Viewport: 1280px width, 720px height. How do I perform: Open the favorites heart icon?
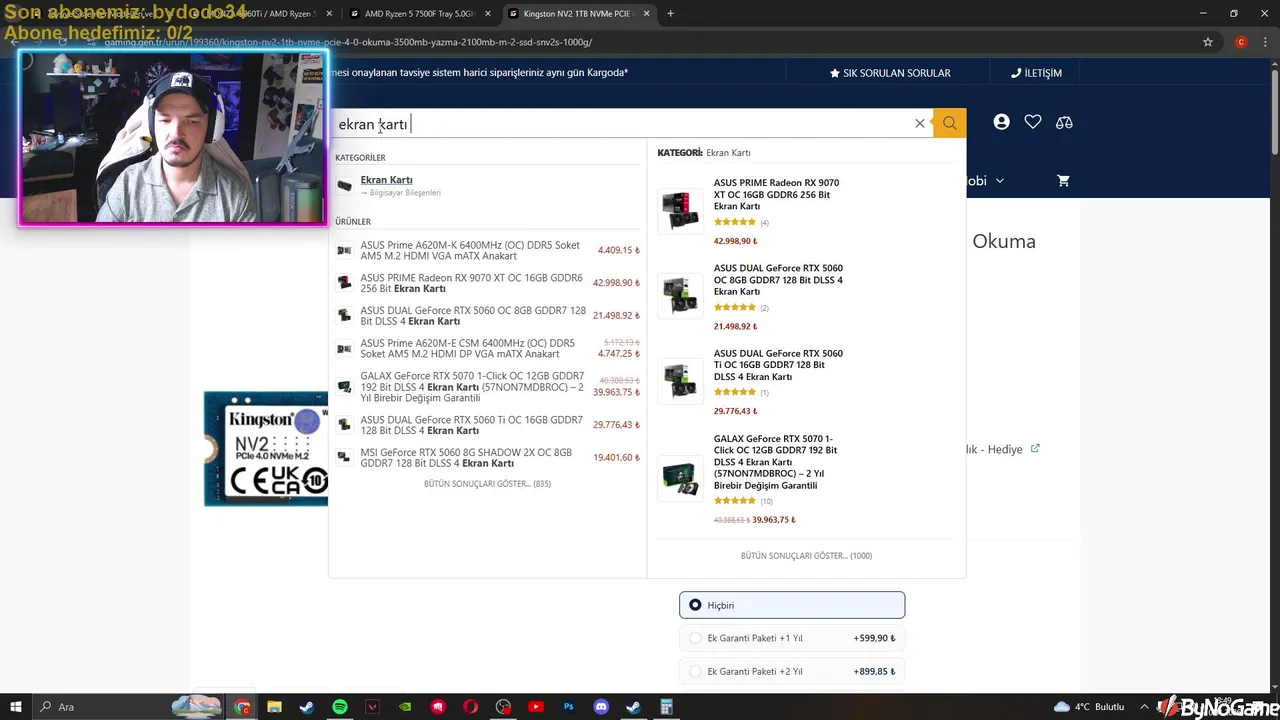click(x=1033, y=122)
